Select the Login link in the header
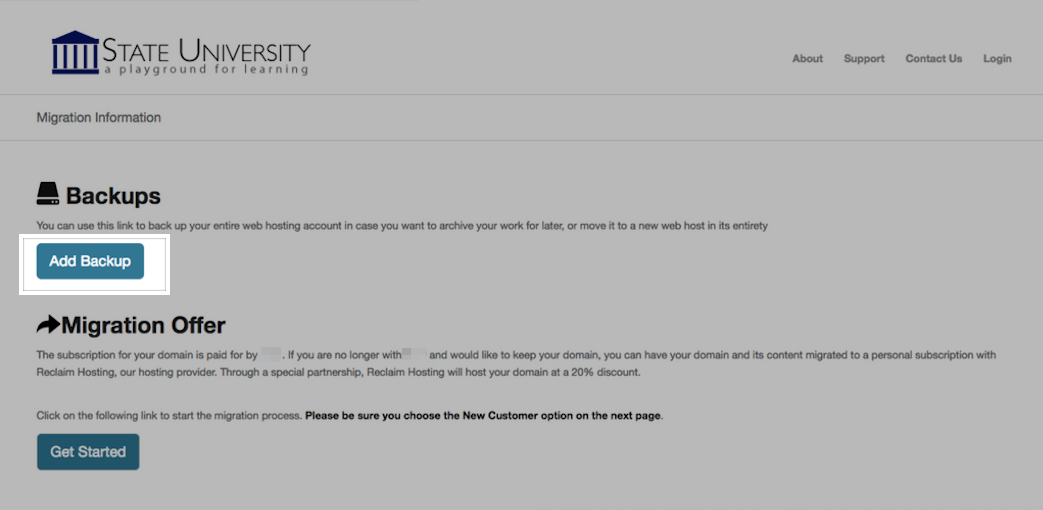 click(x=997, y=59)
